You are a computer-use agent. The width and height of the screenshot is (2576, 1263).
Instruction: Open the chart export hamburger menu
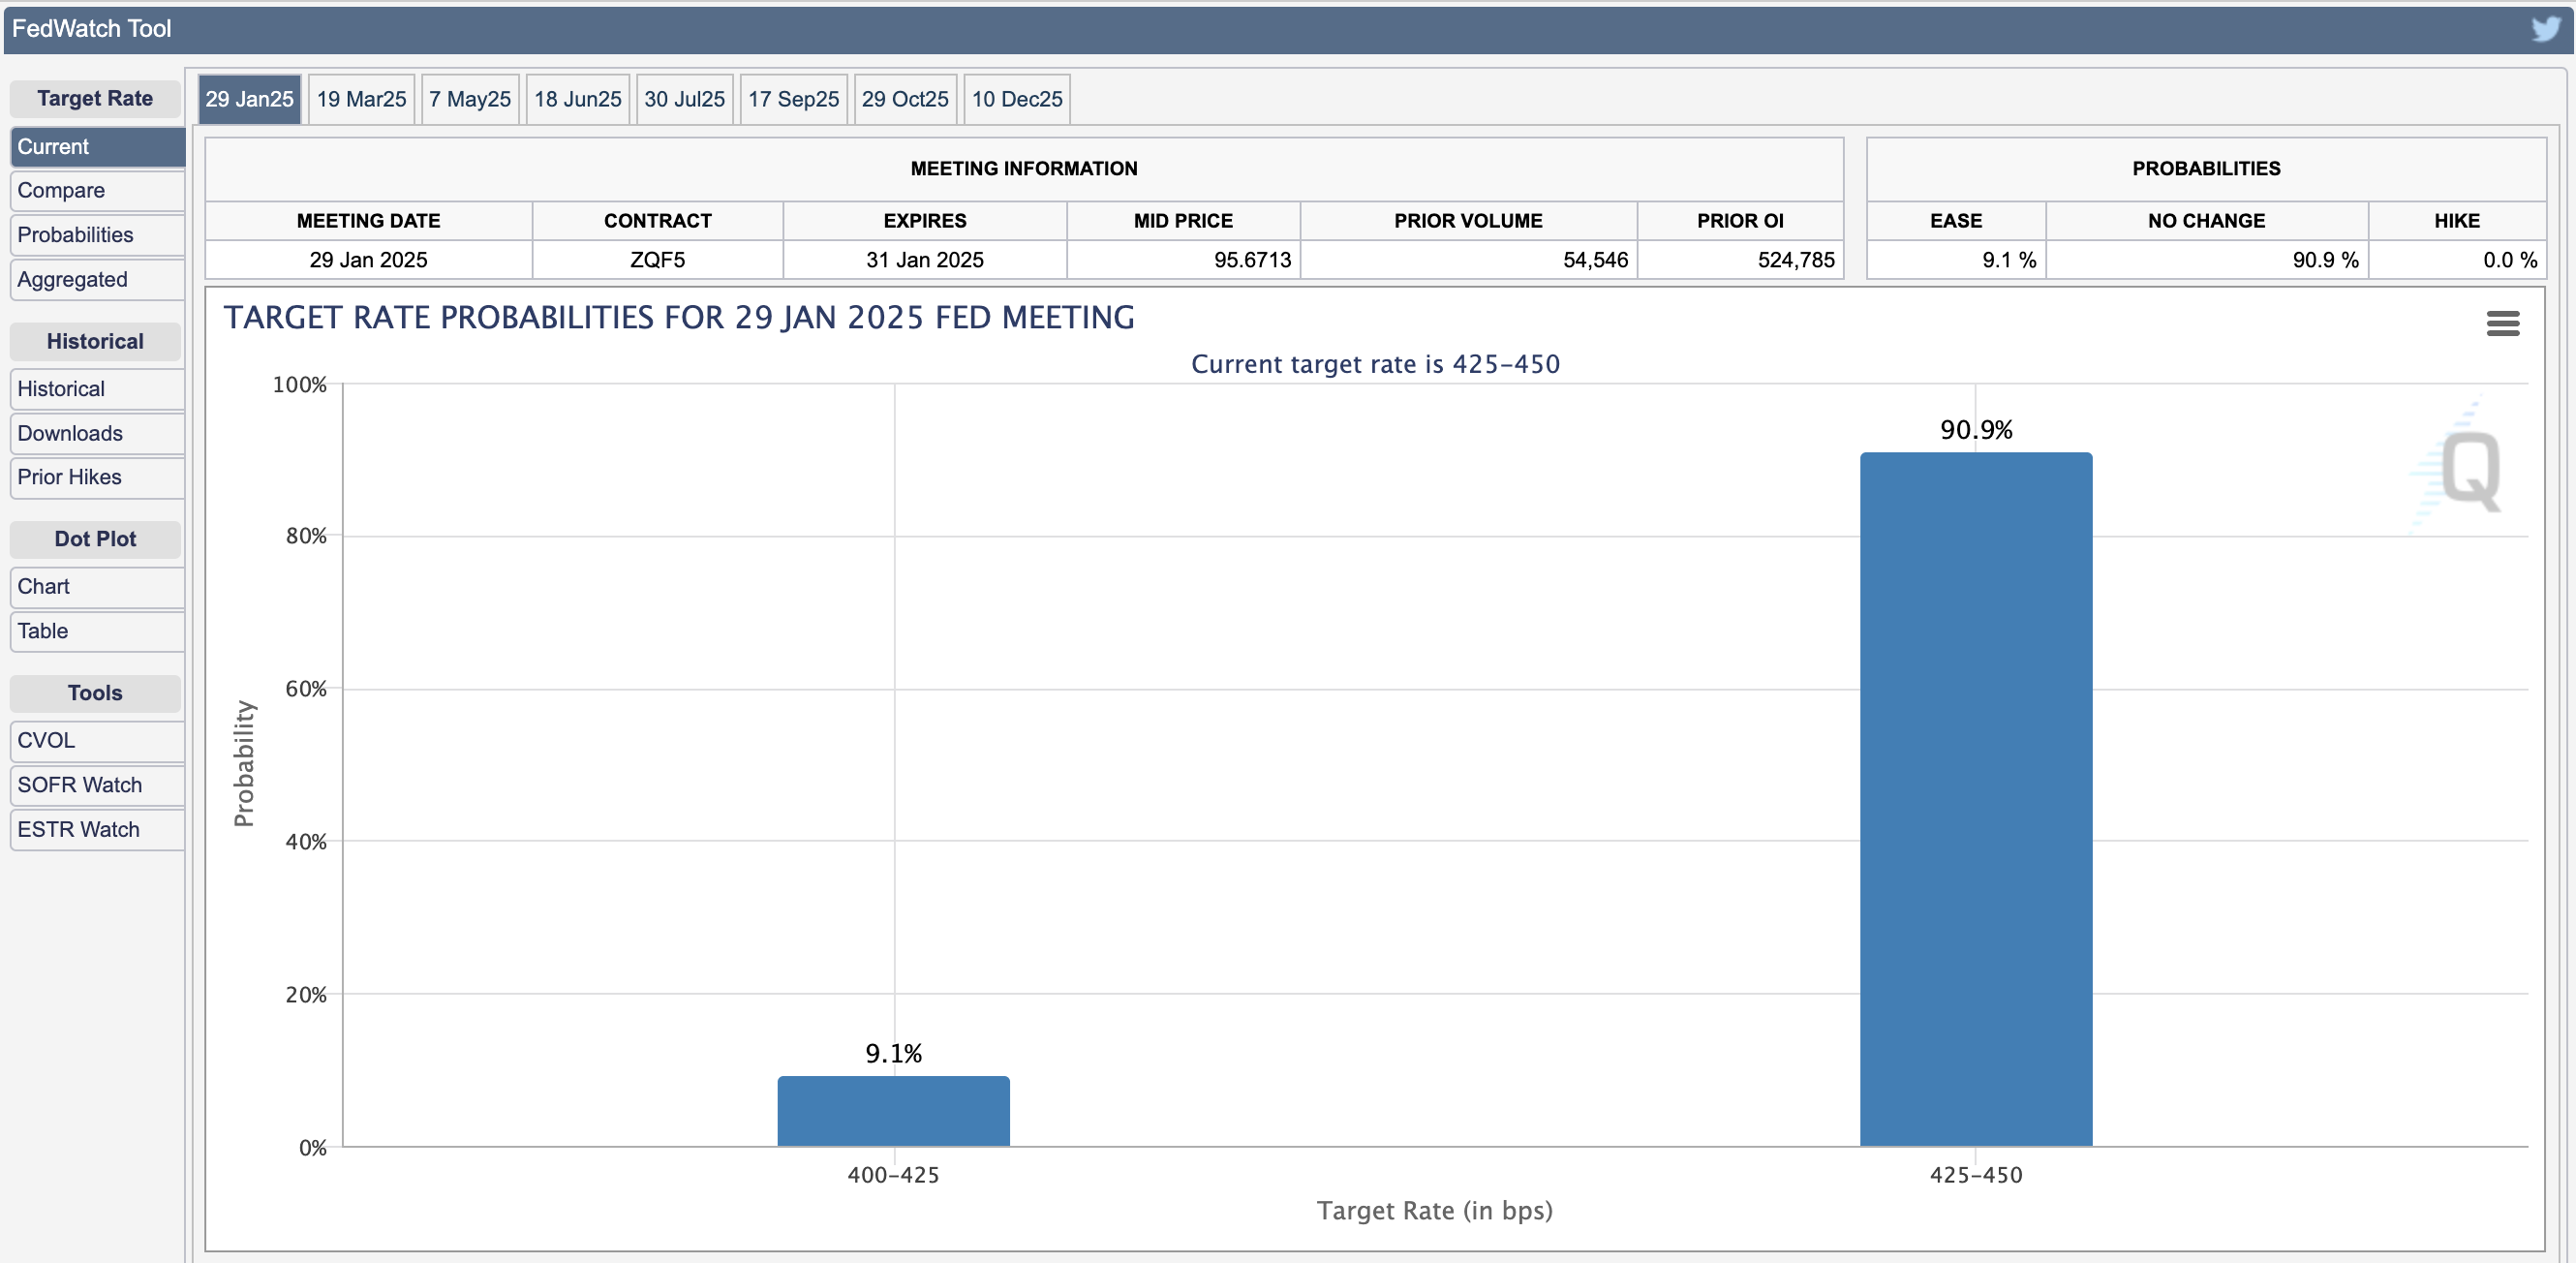(x=2504, y=322)
